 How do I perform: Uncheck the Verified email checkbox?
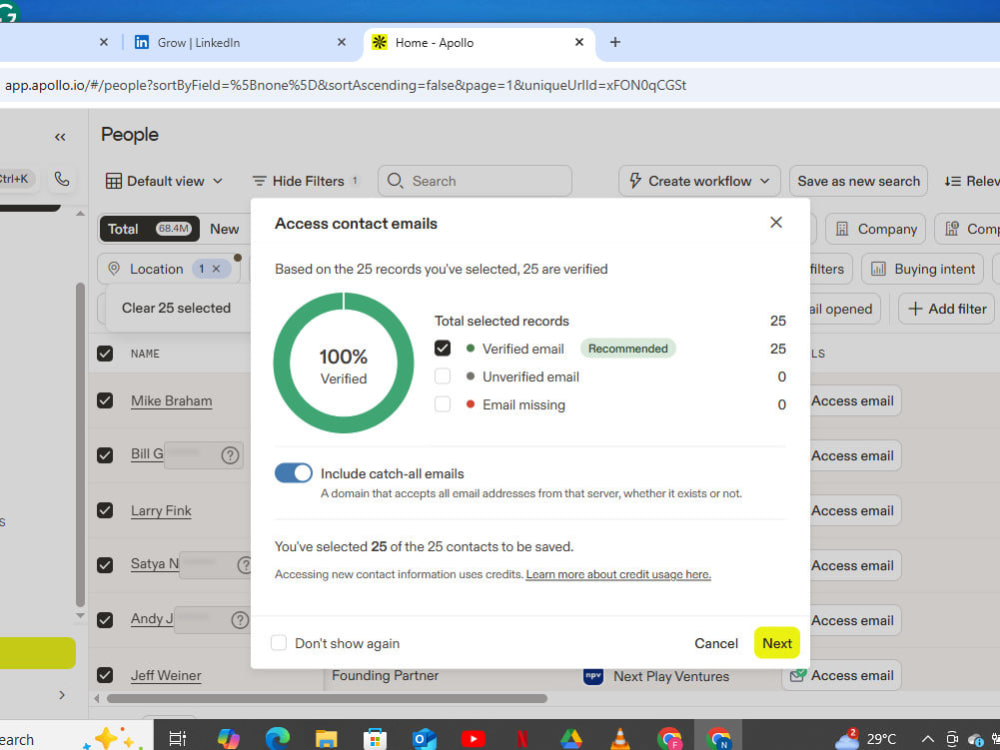(443, 348)
